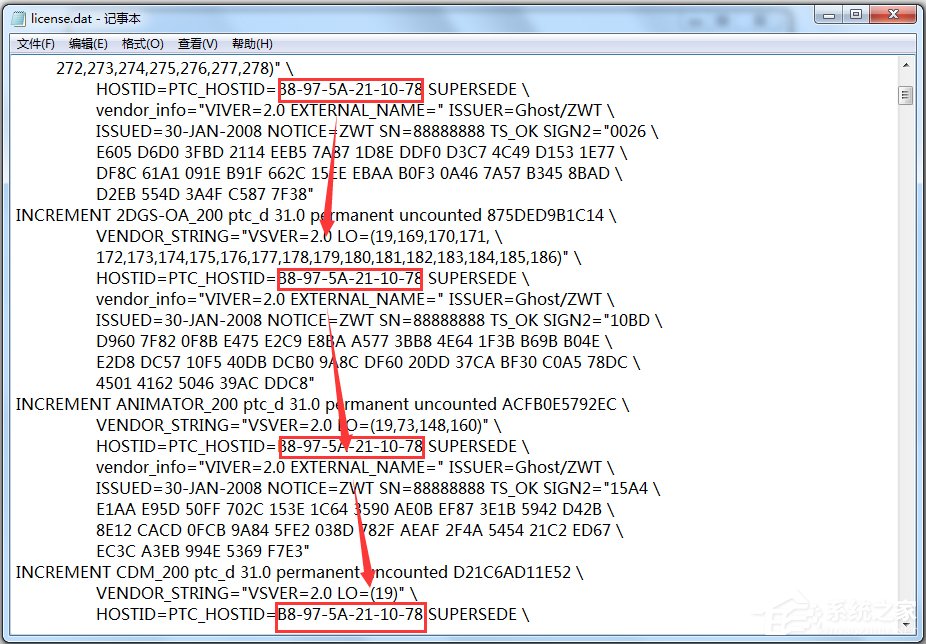Click the INCREMENT CDM_200 line

click(x=299, y=572)
